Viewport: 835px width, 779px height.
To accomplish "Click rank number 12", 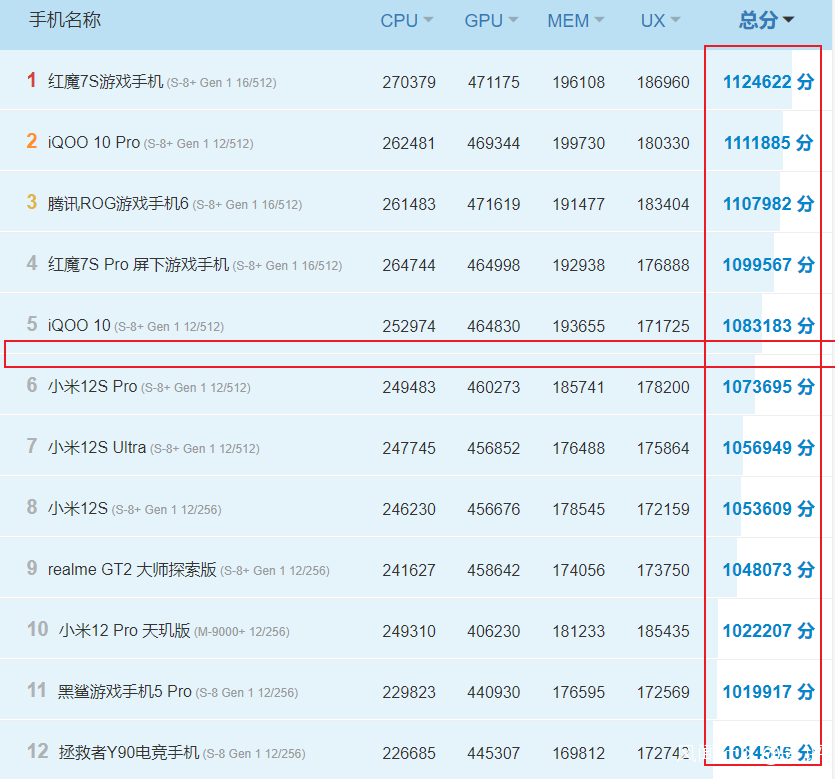I will (x=37, y=751).
